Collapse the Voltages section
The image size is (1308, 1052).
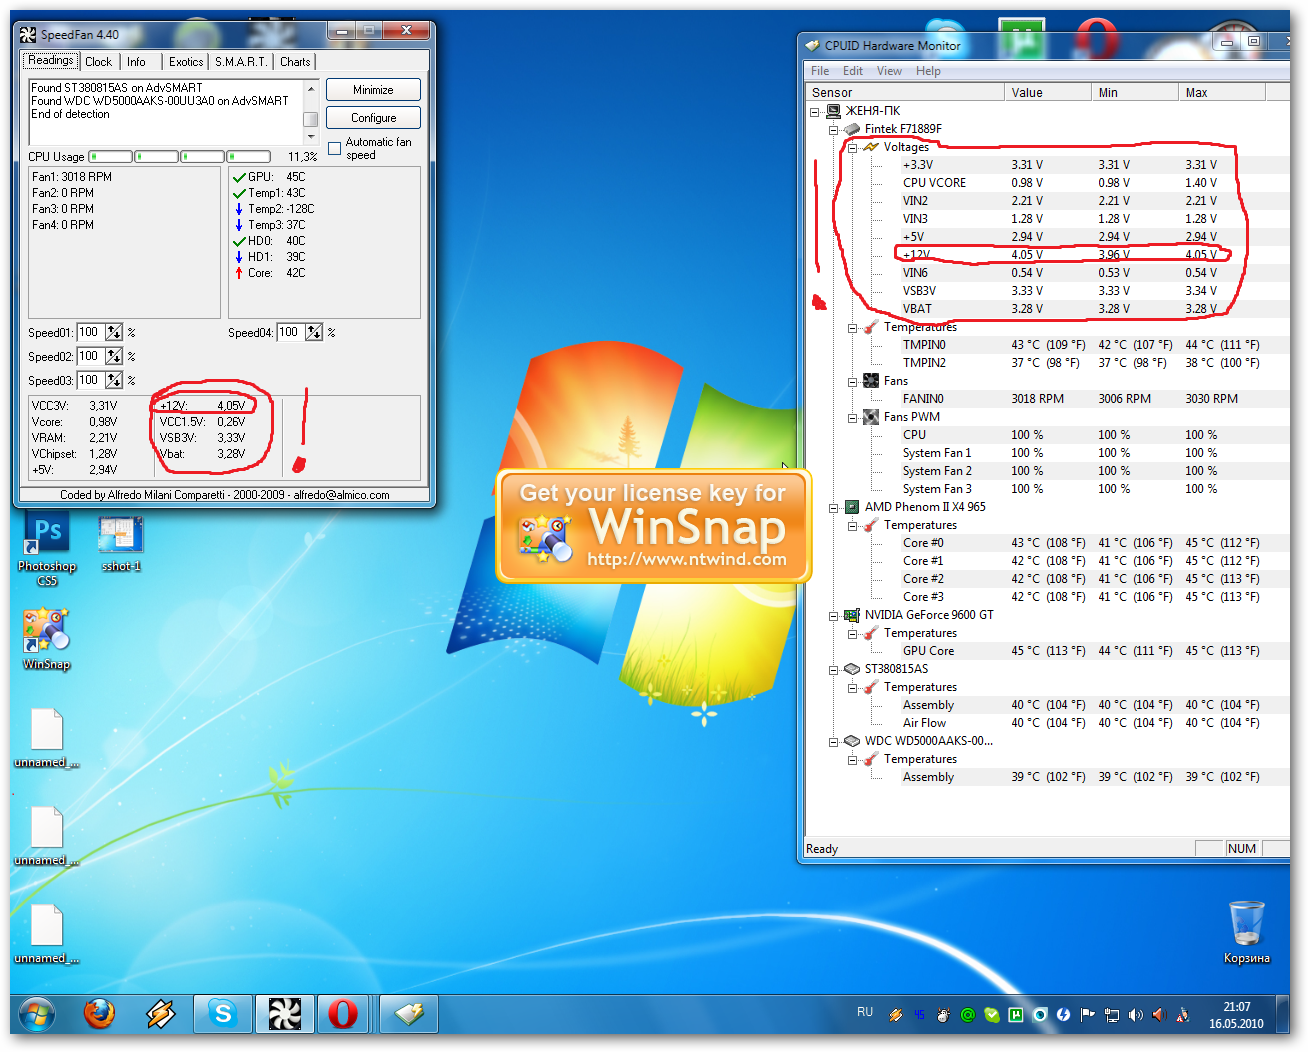coord(853,148)
